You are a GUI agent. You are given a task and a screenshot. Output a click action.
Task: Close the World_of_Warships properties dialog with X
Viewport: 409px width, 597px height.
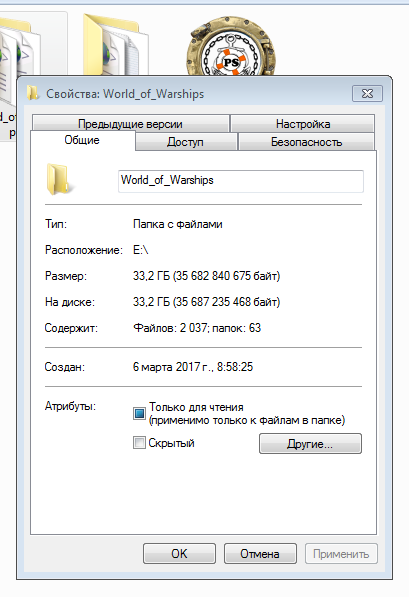367,93
